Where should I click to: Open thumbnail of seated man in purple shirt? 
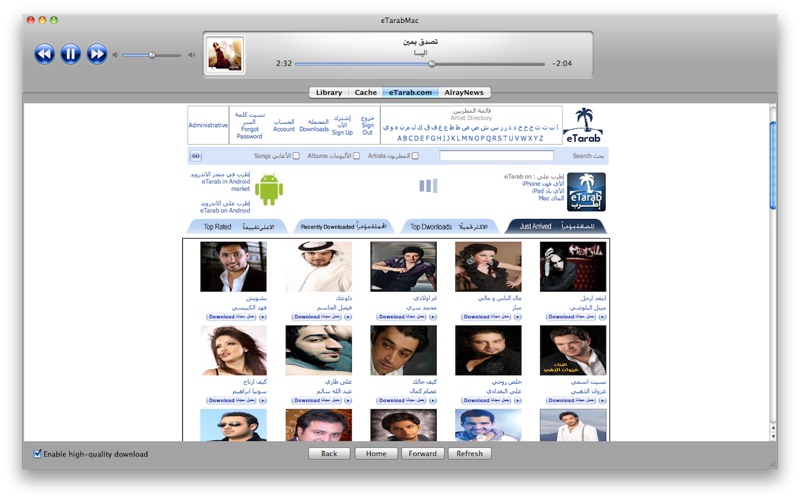click(x=404, y=266)
